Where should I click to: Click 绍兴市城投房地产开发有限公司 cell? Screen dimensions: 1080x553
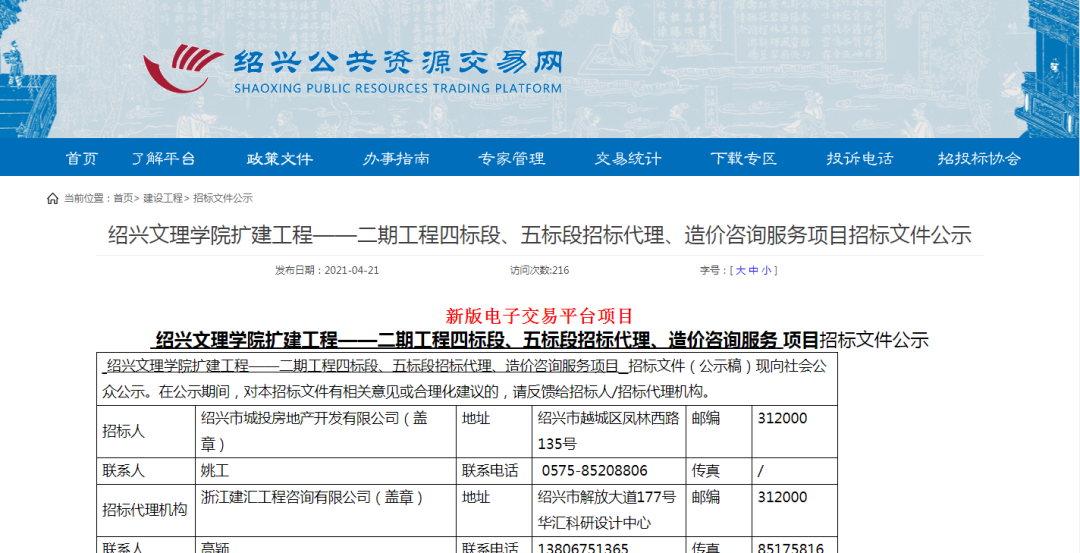pyautogui.click(x=325, y=431)
